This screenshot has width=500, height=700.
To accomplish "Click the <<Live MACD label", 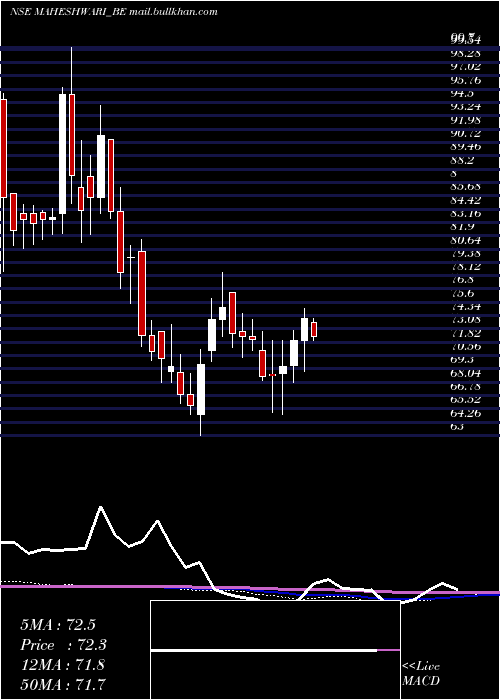I will [421, 674].
